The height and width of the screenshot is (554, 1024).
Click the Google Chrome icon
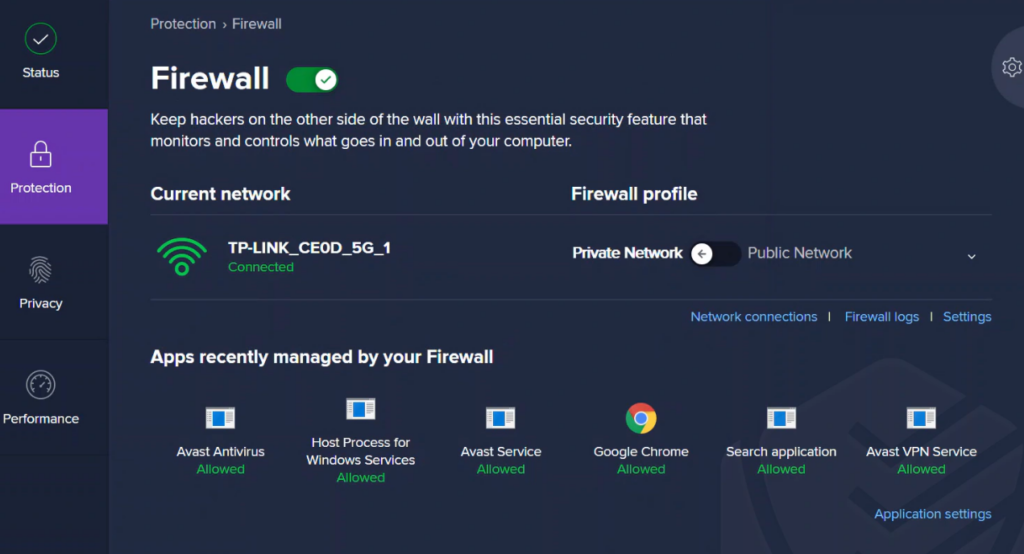click(641, 418)
